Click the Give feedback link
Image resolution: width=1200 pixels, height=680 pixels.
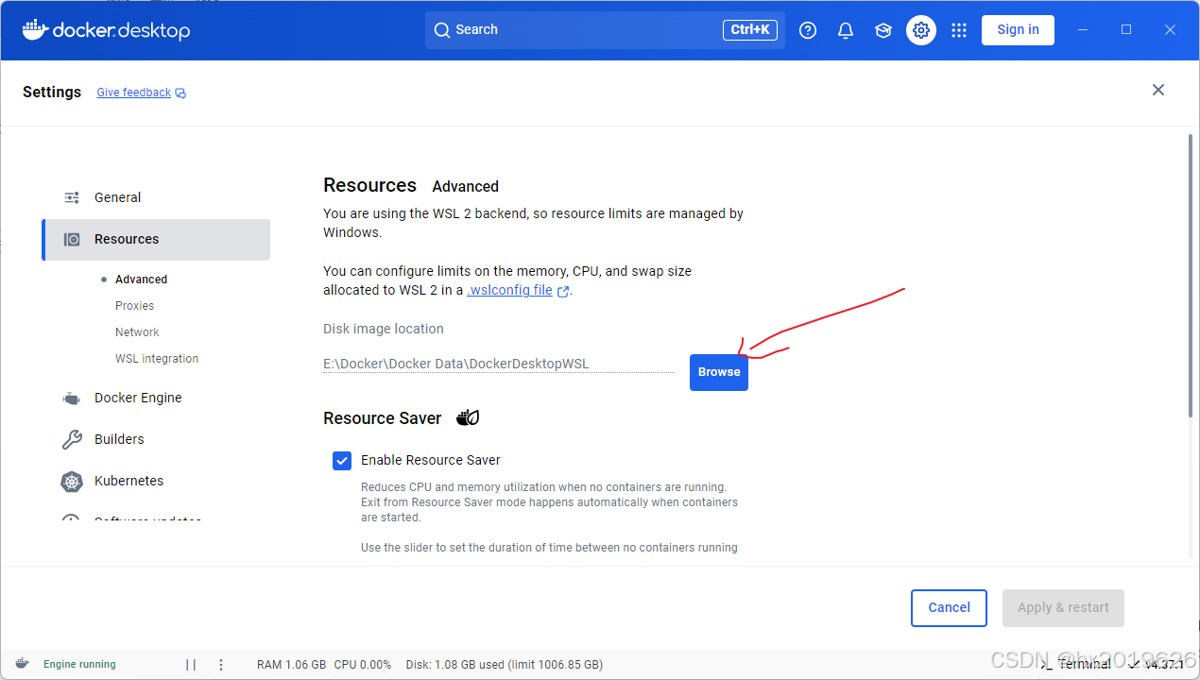[x=134, y=93]
